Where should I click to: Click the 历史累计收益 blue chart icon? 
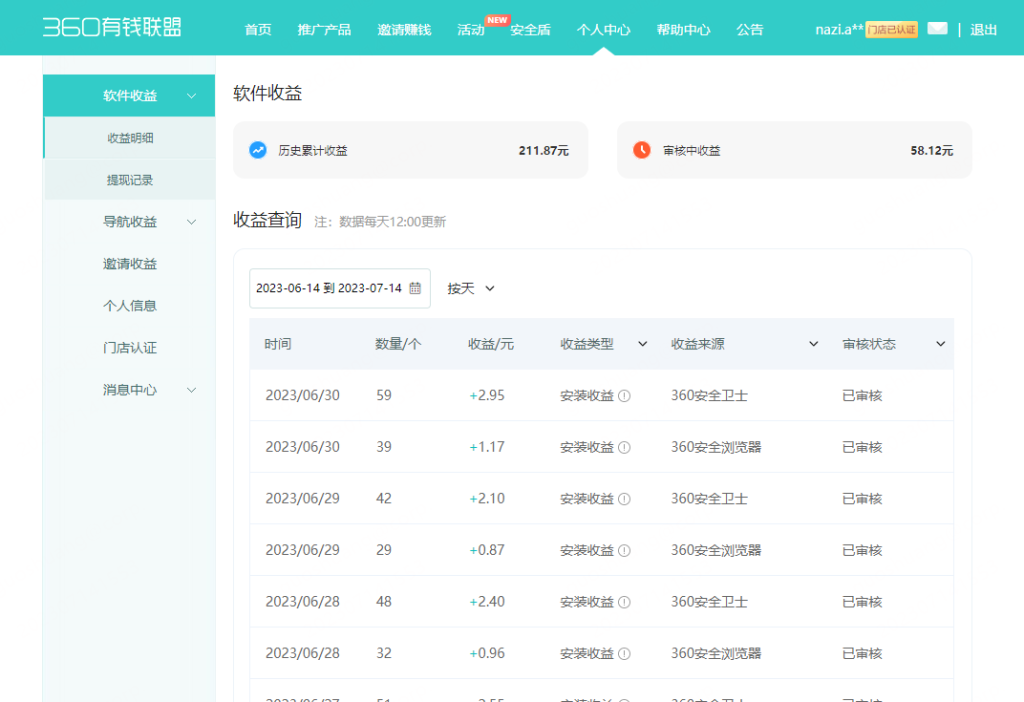pos(258,150)
